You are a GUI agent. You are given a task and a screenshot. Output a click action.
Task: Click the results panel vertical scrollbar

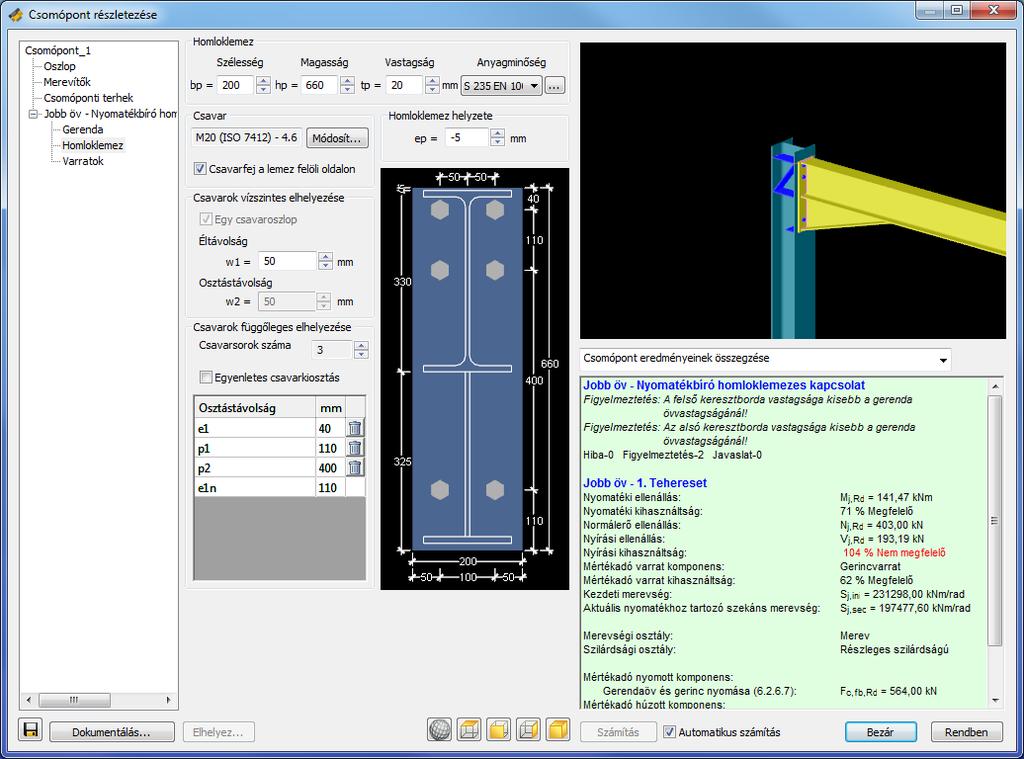995,543
